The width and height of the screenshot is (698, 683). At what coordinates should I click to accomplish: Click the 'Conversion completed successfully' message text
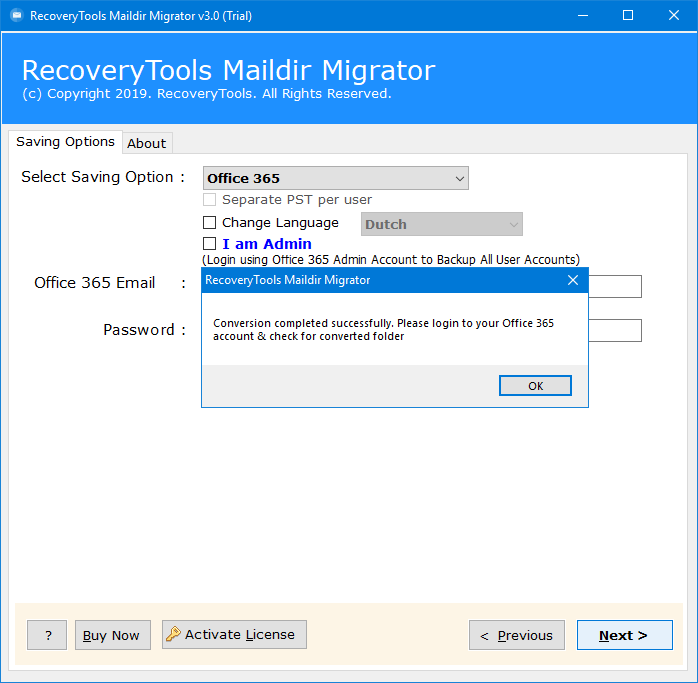(x=383, y=329)
